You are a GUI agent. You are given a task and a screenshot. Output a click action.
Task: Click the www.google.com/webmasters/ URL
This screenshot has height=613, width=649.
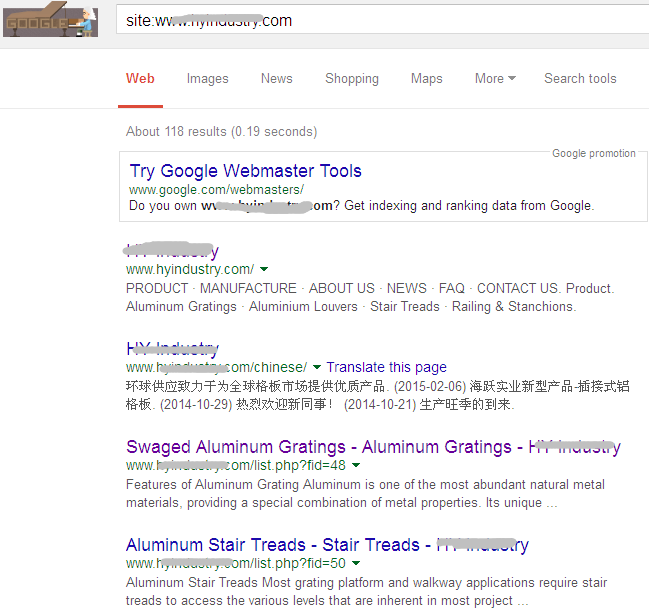coord(216,190)
